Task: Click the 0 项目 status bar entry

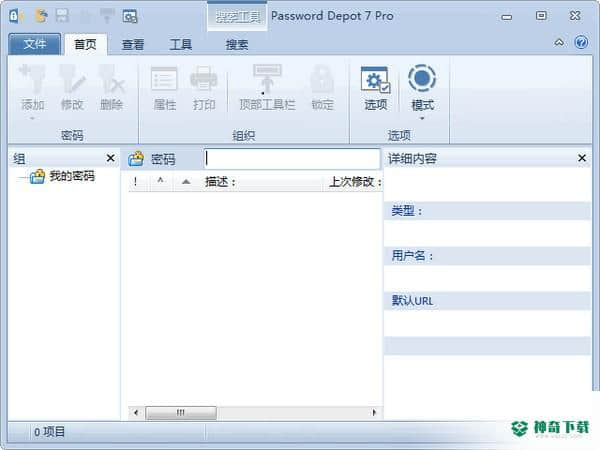Action: pyautogui.click(x=49, y=432)
